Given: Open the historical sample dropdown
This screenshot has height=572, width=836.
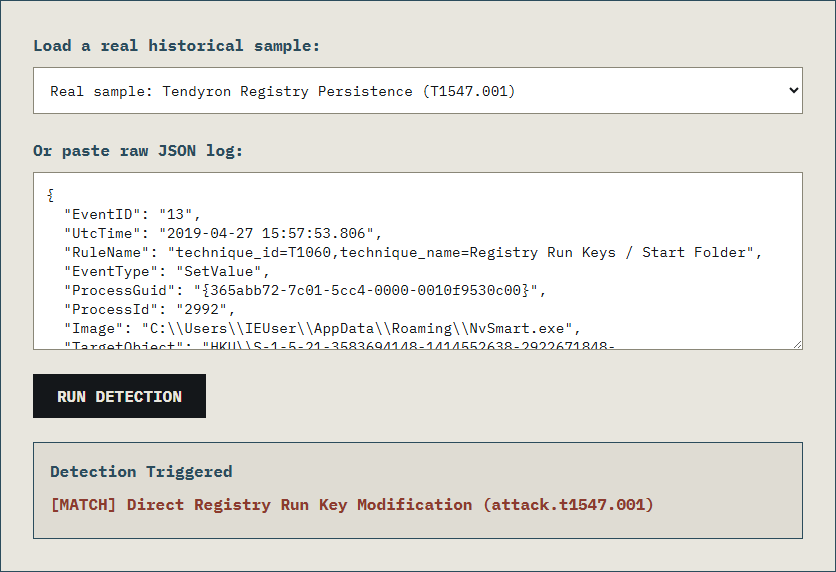Looking at the screenshot, I should pos(417,91).
